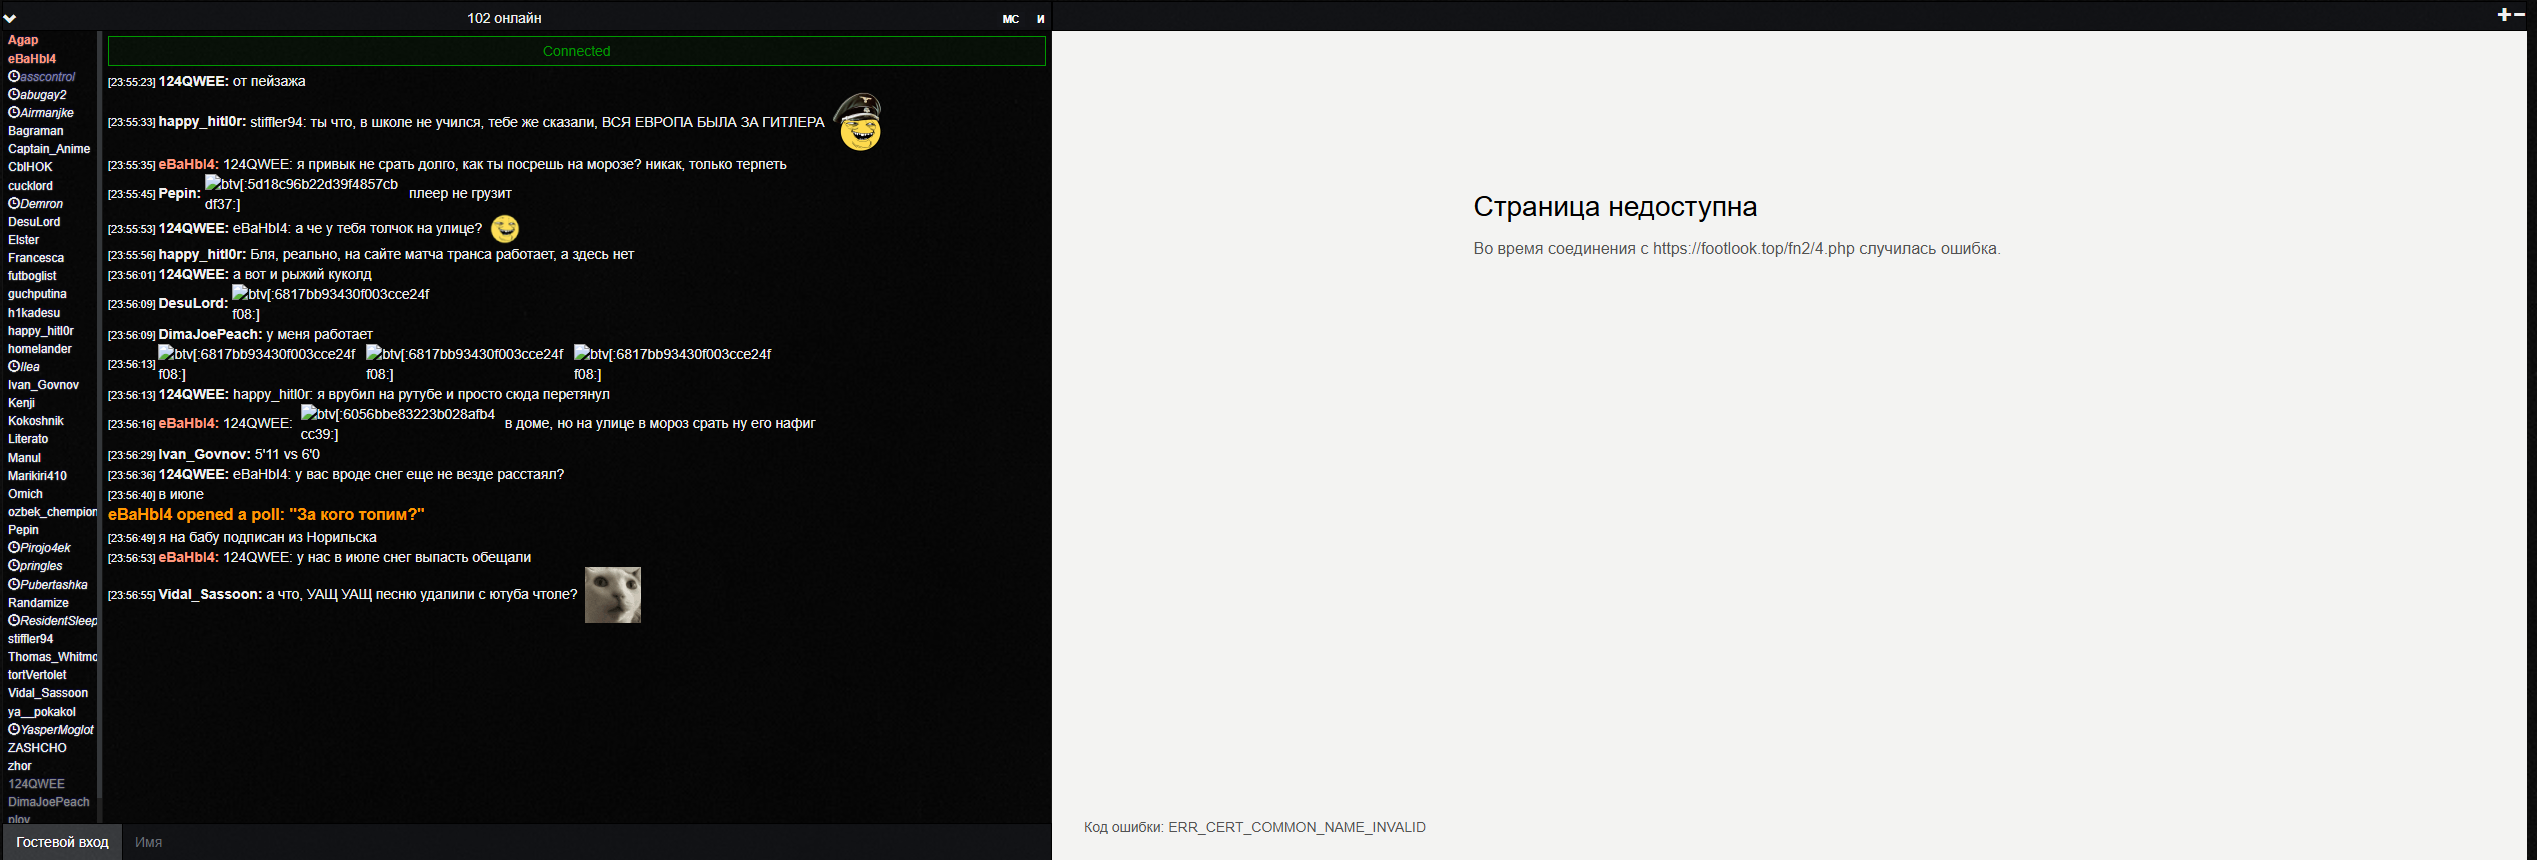Select user homelander in user list
The height and width of the screenshot is (860, 2537).
tap(40, 349)
